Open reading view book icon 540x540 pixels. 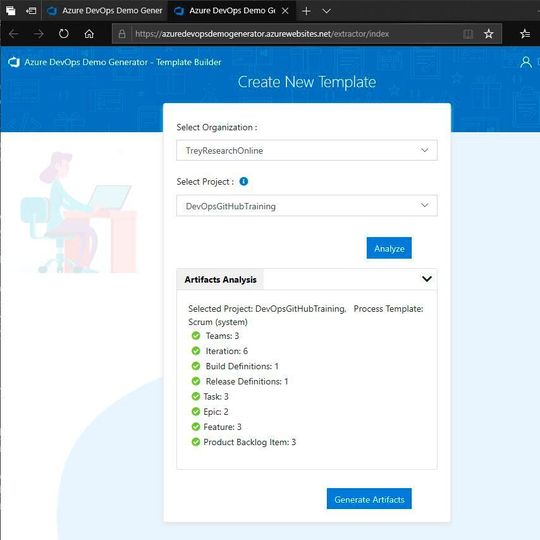pyautogui.click(x=468, y=34)
